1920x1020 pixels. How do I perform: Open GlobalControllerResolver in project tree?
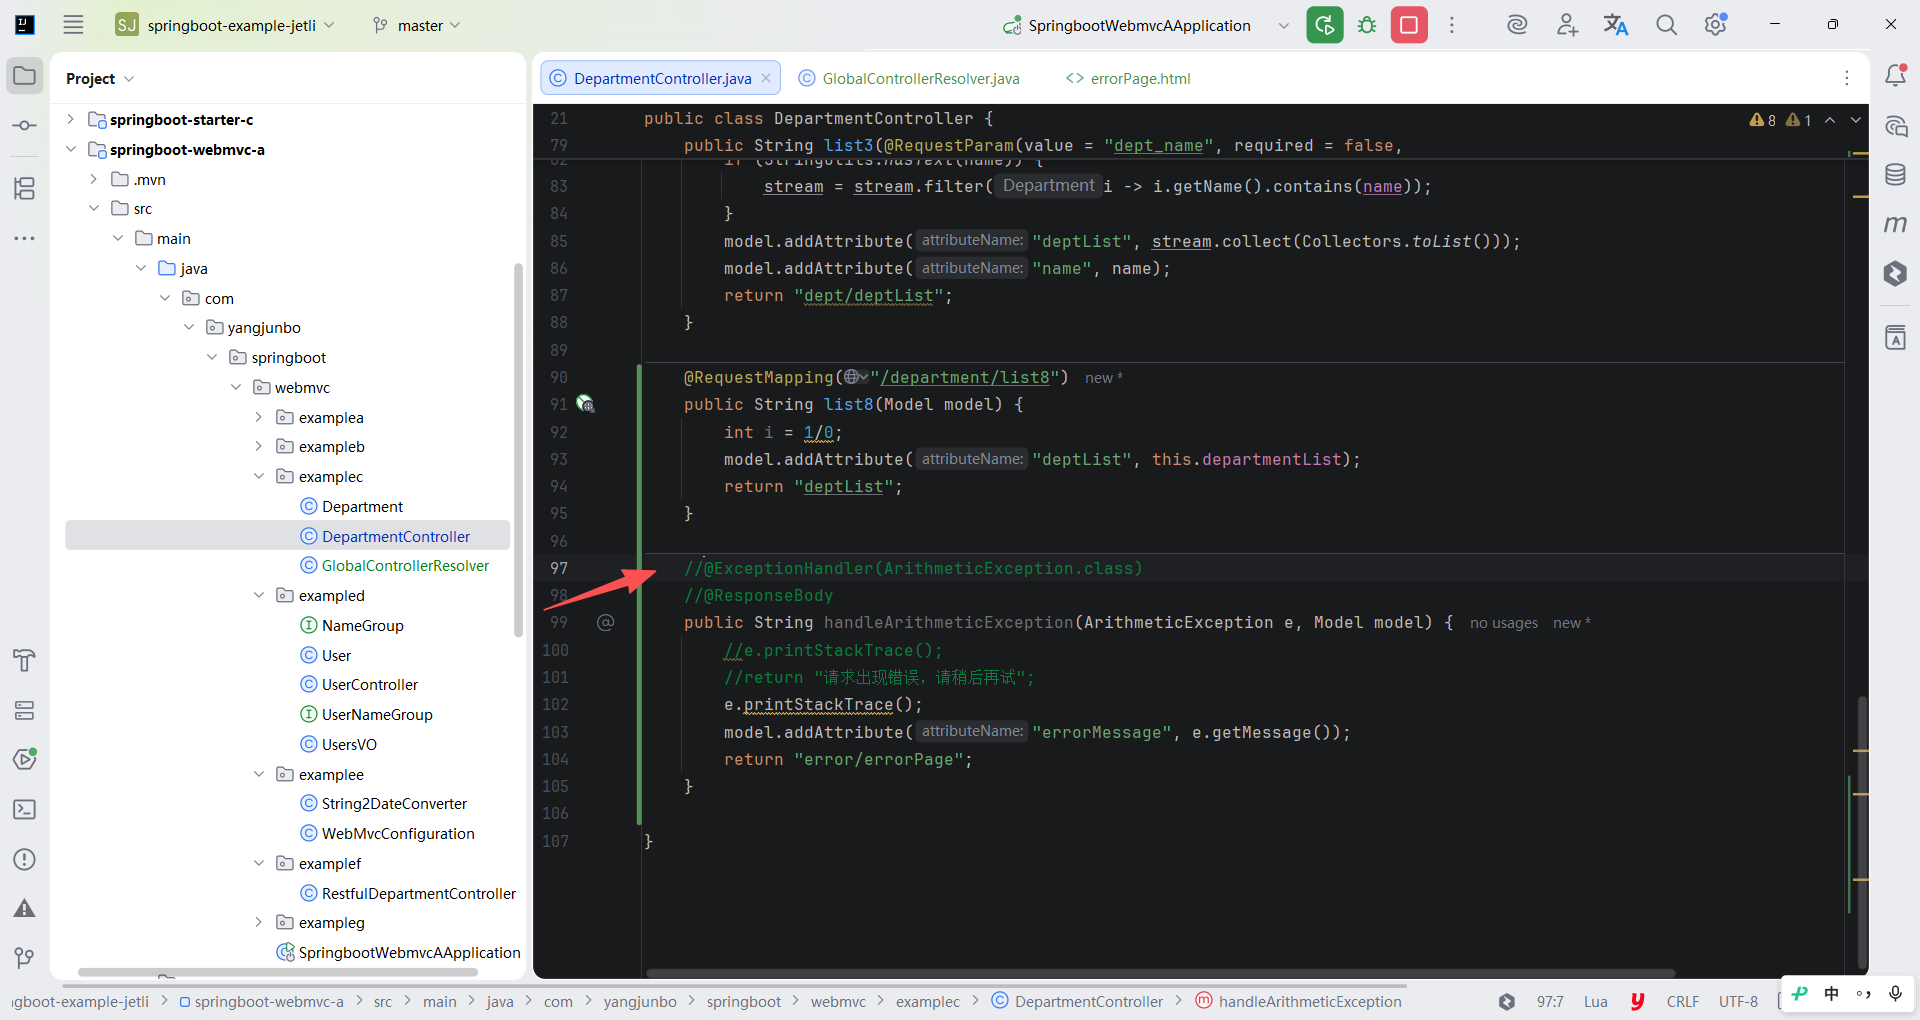(405, 565)
